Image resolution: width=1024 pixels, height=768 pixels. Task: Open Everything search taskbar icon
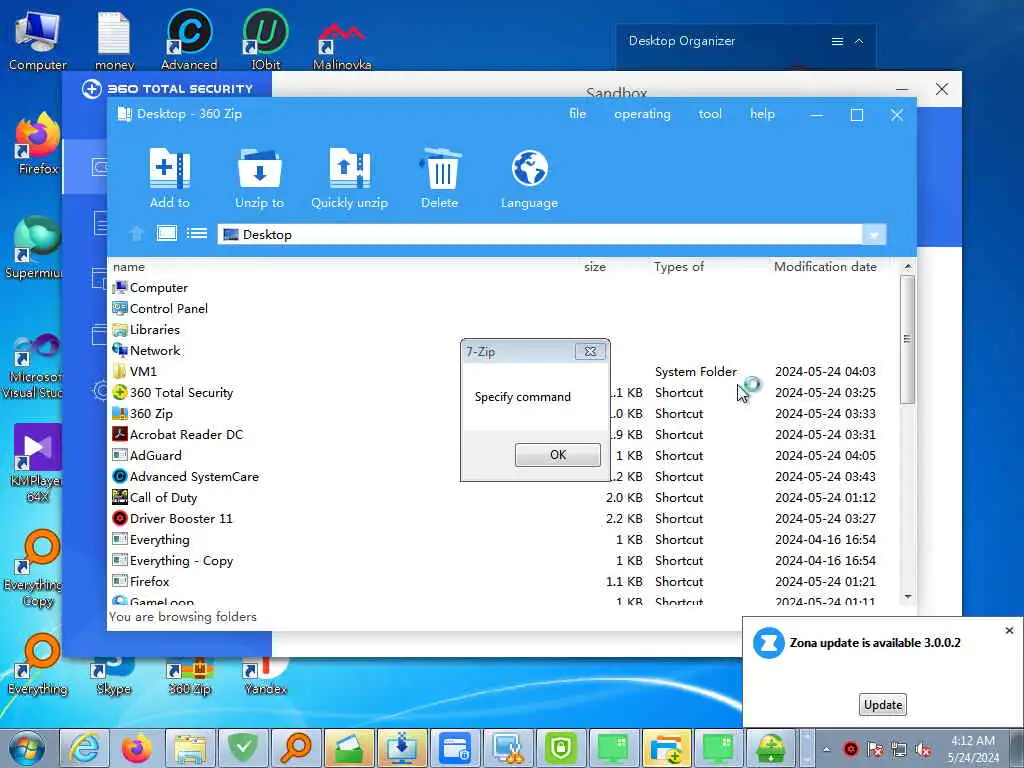point(296,748)
